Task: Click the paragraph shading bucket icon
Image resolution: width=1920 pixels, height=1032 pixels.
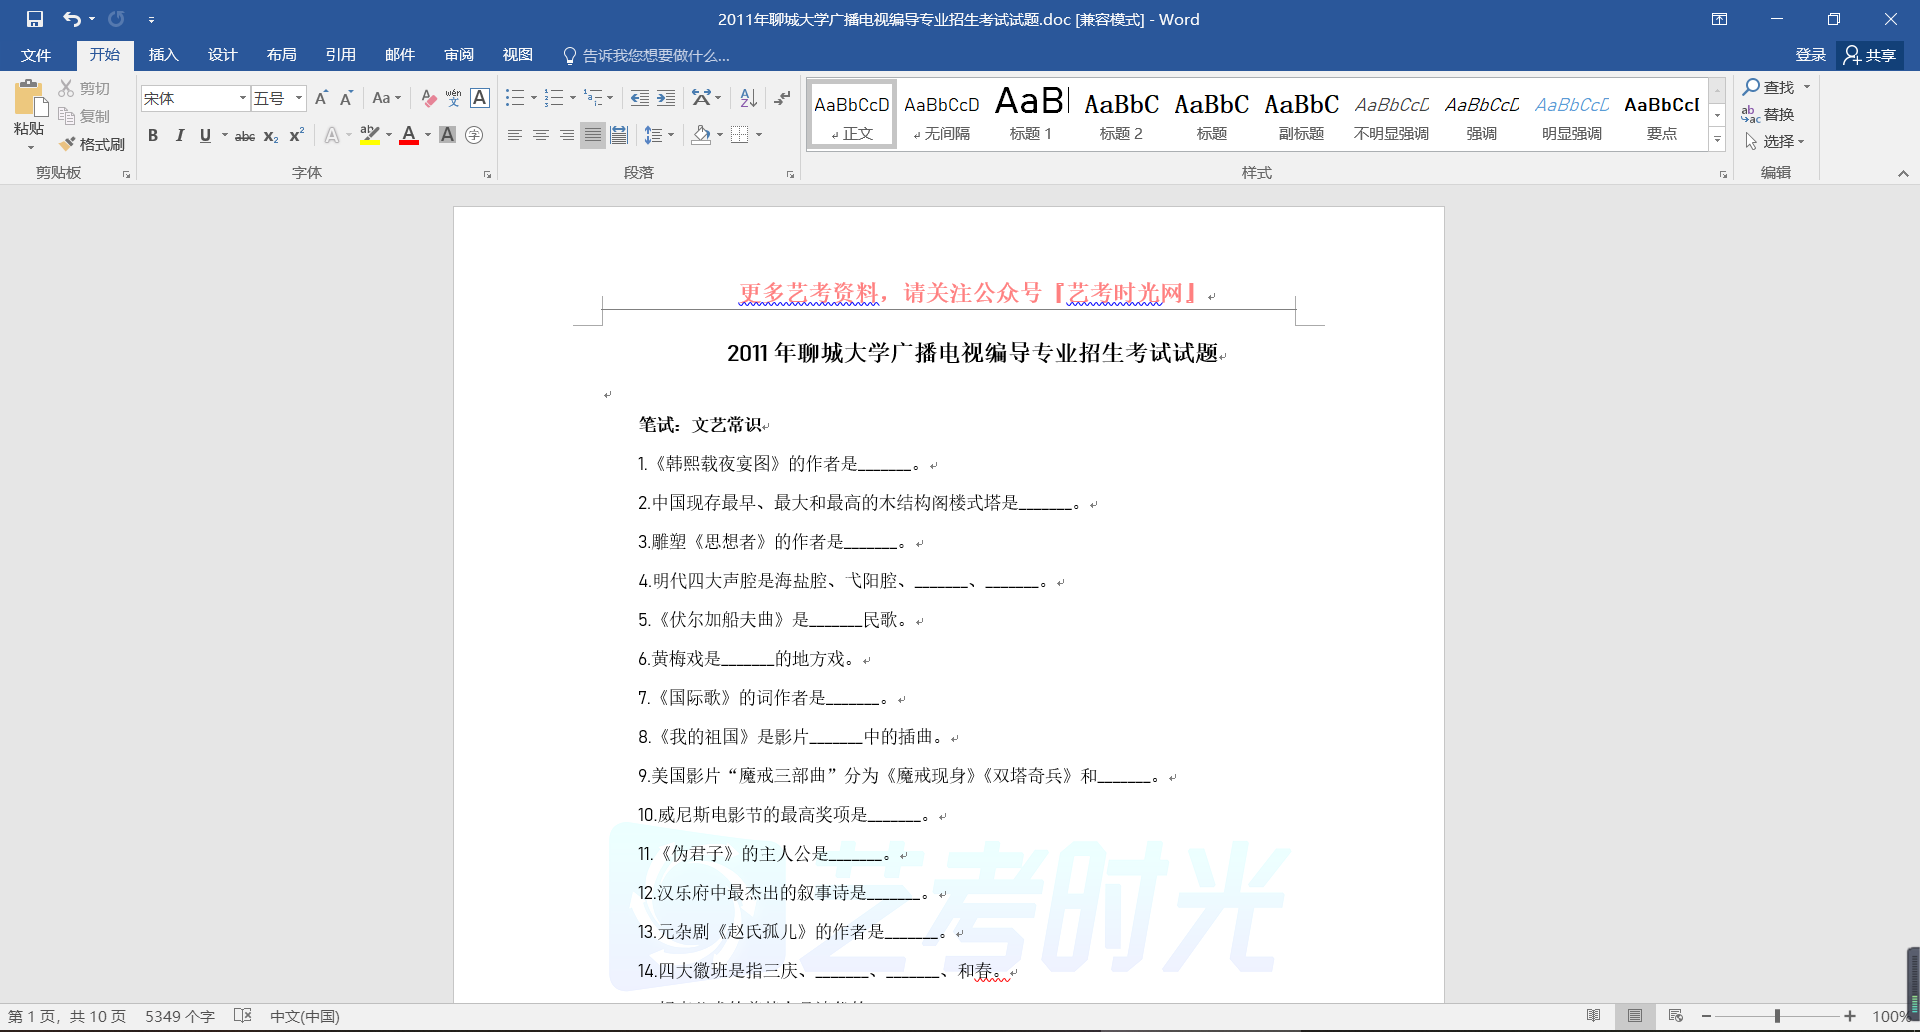Action: tap(701, 135)
